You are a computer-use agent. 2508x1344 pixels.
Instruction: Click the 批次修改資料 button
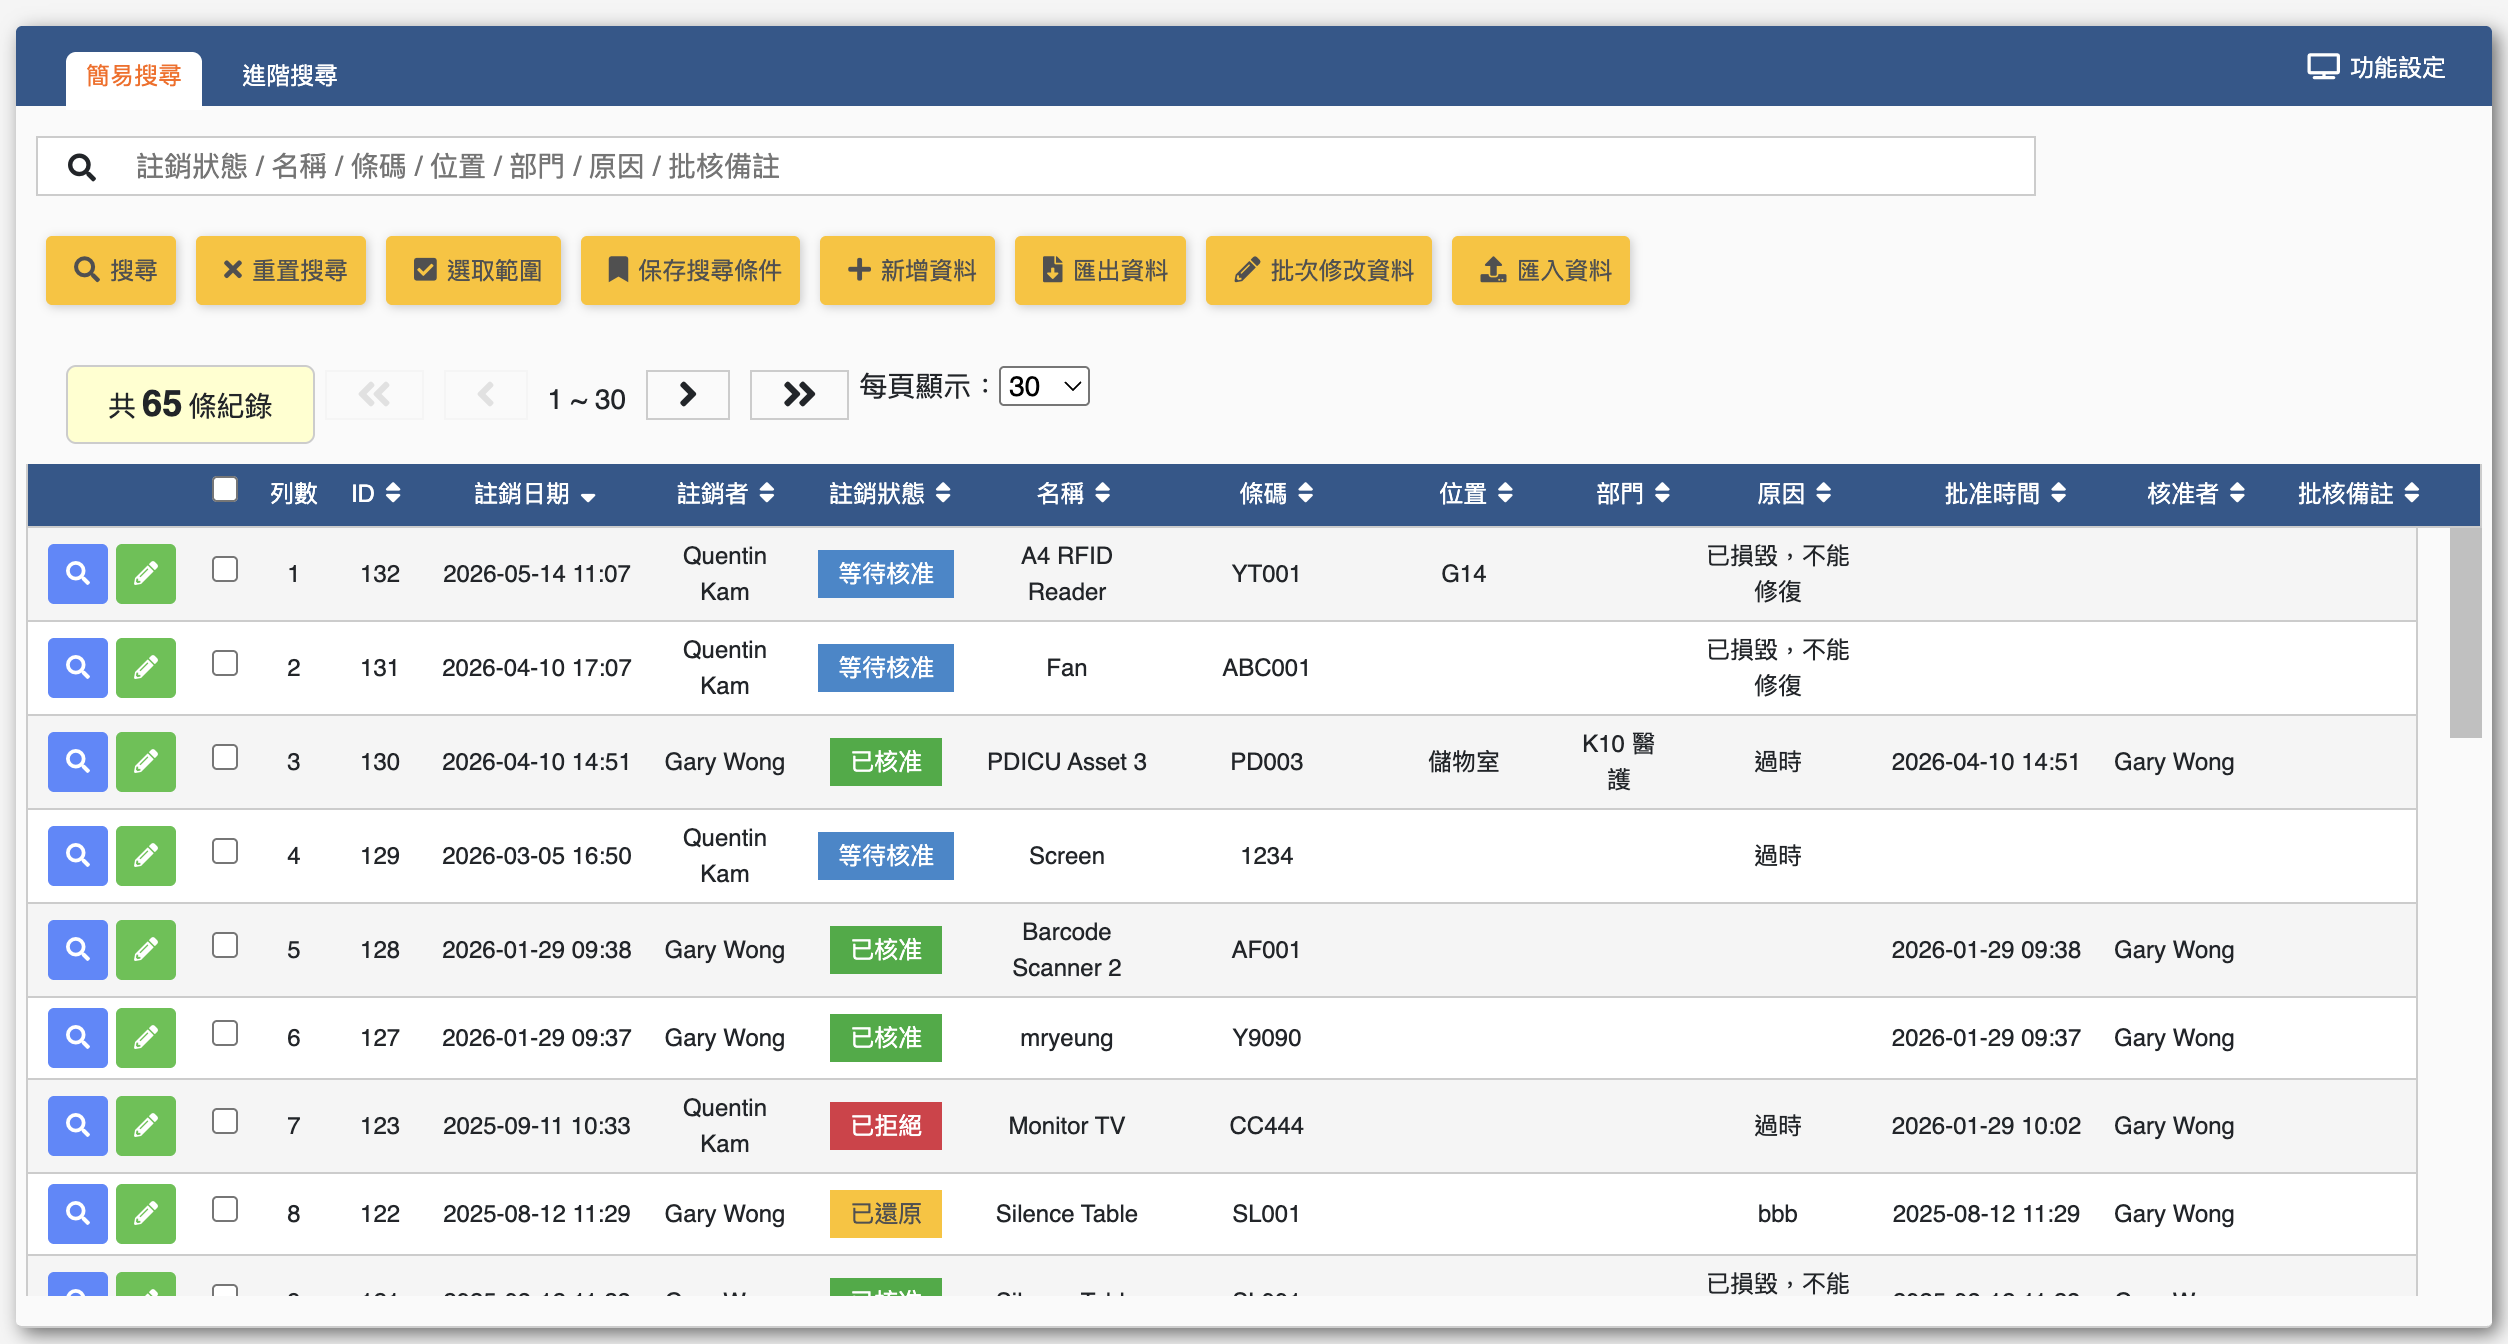click(1319, 270)
